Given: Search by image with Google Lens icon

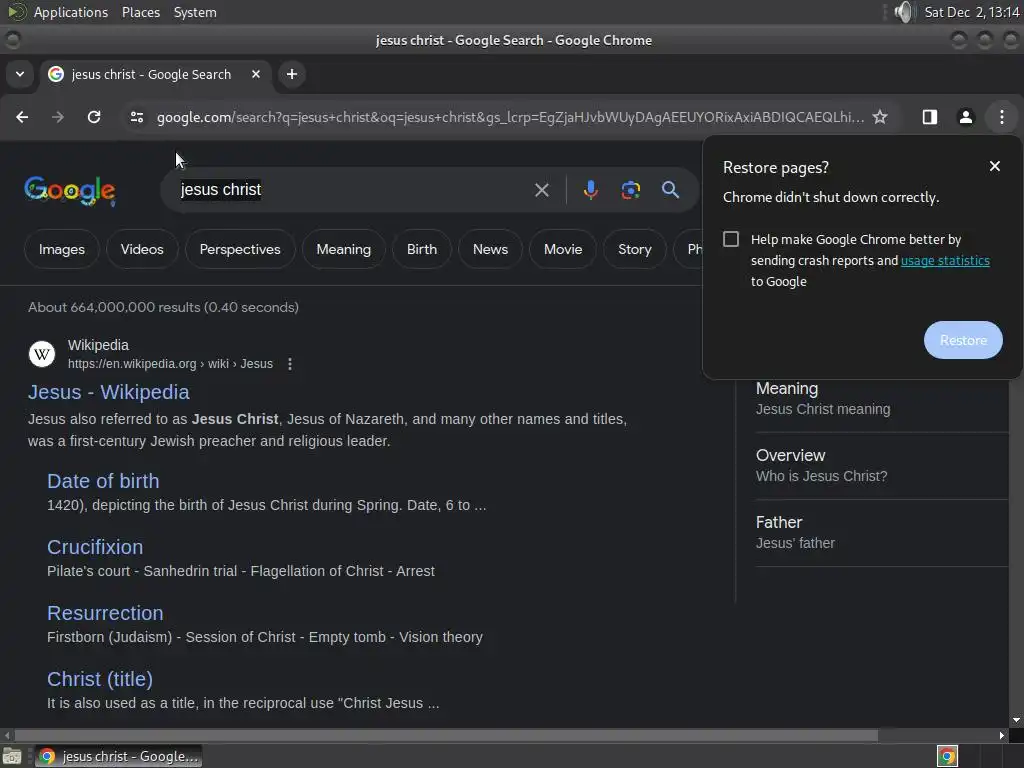Looking at the screenshot, I should point(630,190).
